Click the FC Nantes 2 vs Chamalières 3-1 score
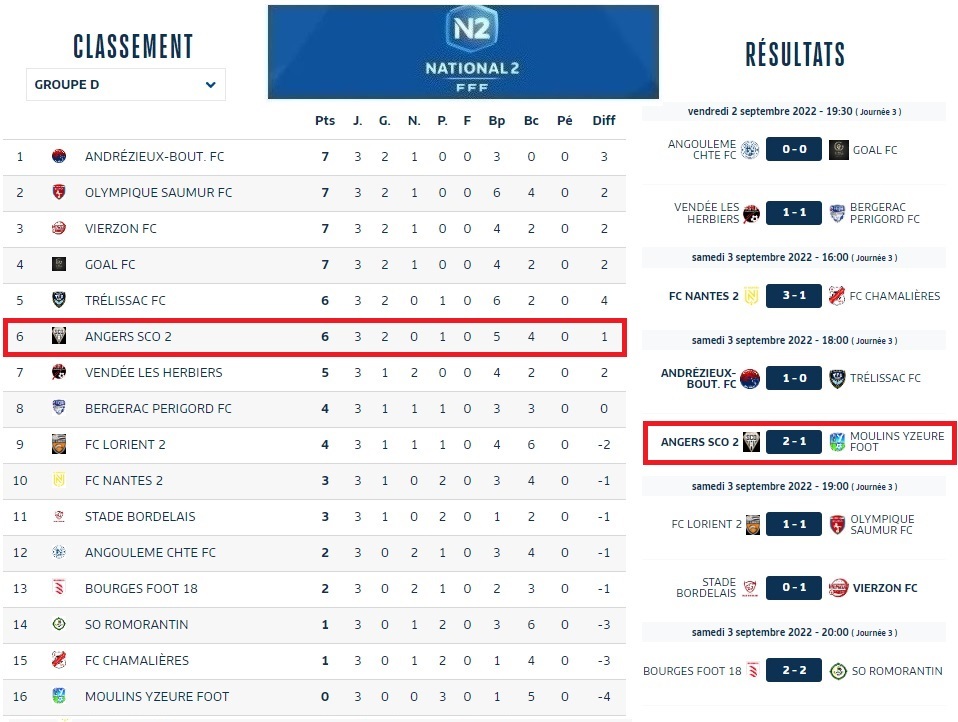Image resolution: width=958 pixels, height=722 pixels. point(794,296)
